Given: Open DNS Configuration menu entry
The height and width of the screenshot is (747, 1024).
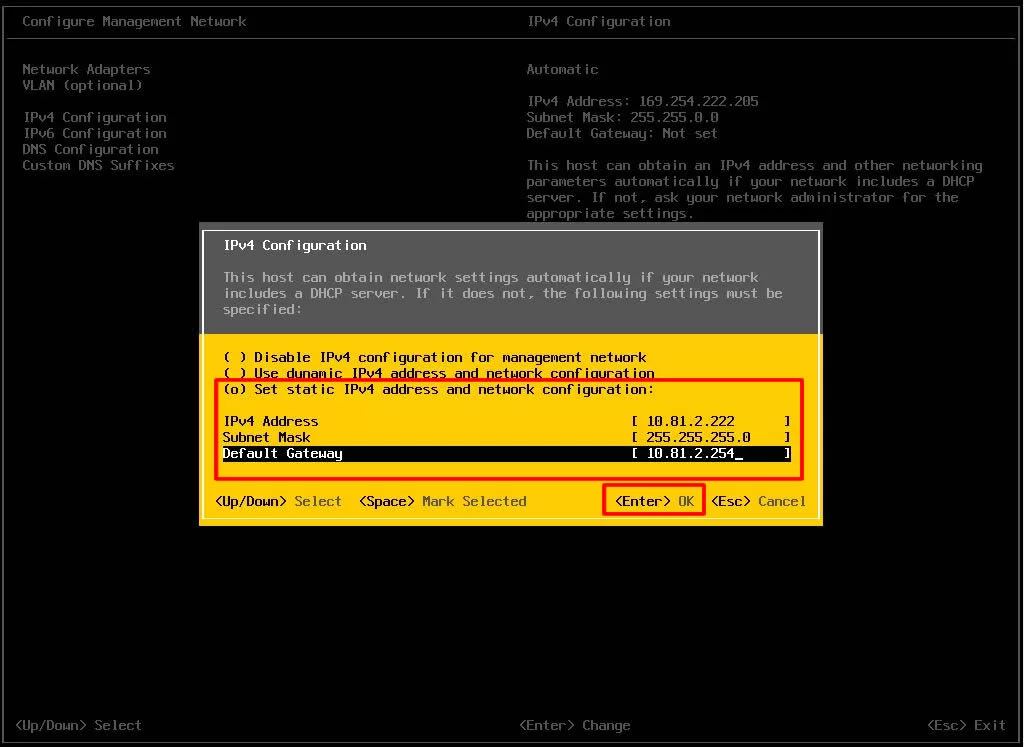Looking at the screenshot, I should pos(90,149).
